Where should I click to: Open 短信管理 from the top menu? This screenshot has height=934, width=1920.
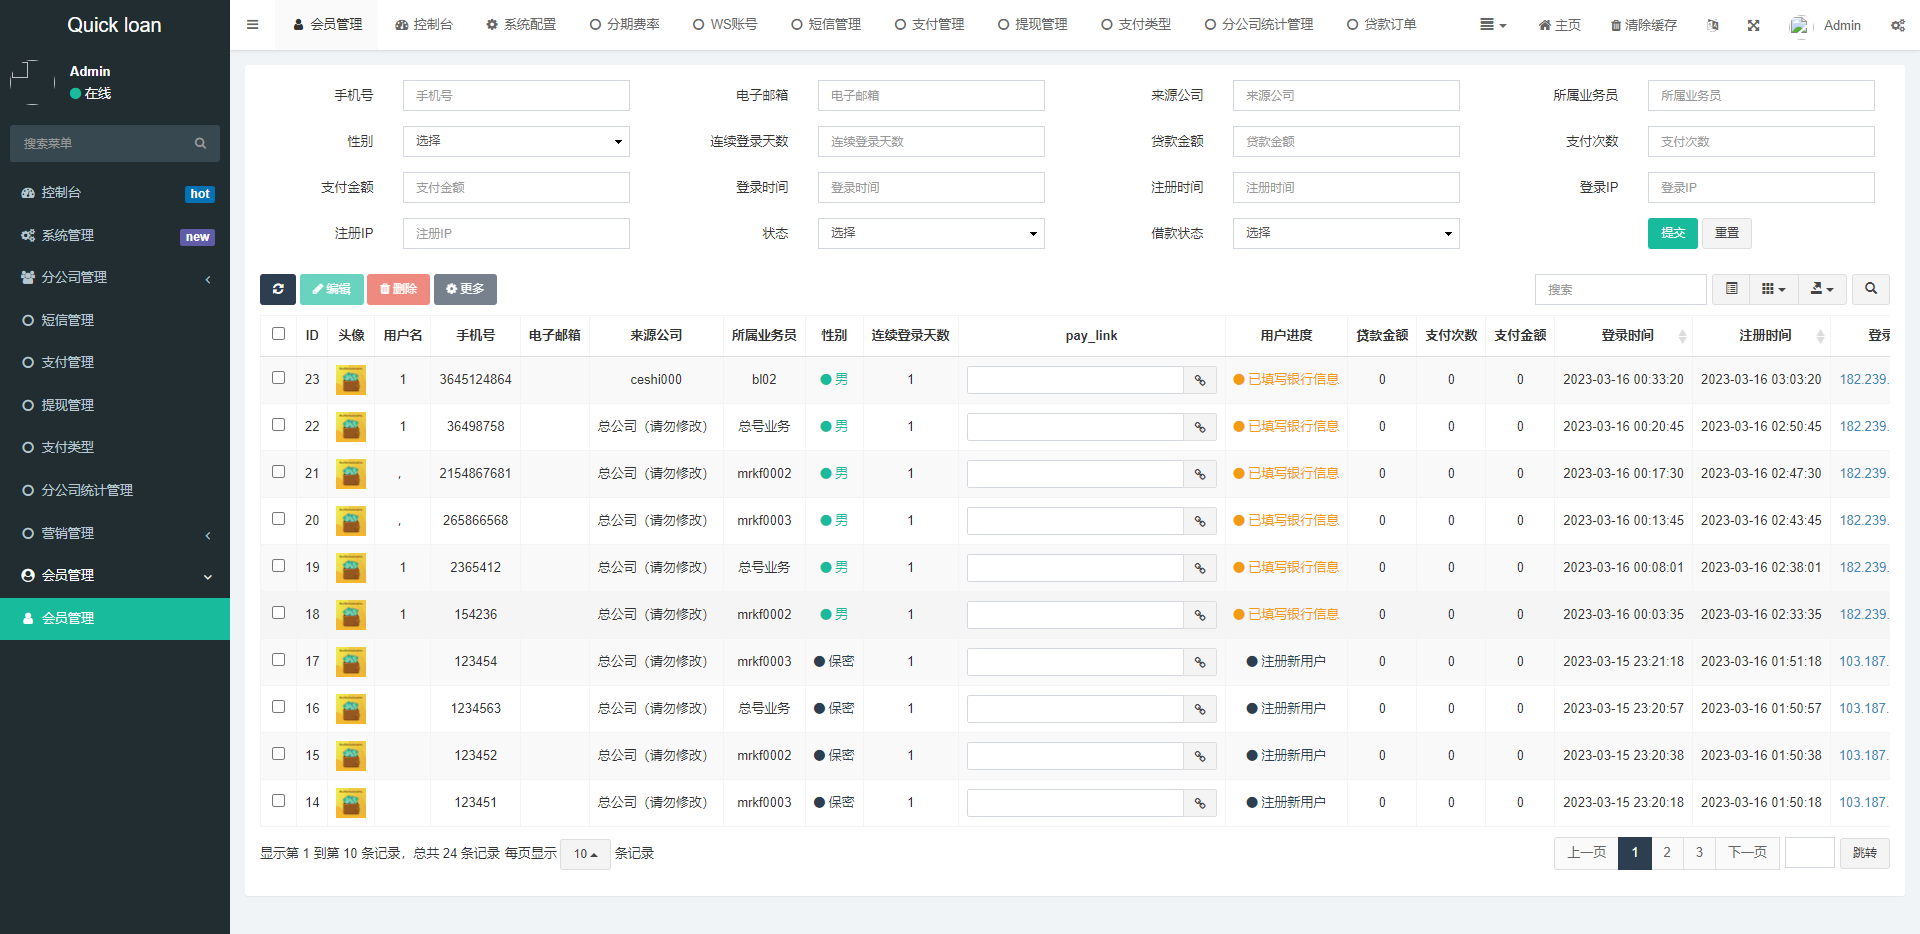[825, 24]
